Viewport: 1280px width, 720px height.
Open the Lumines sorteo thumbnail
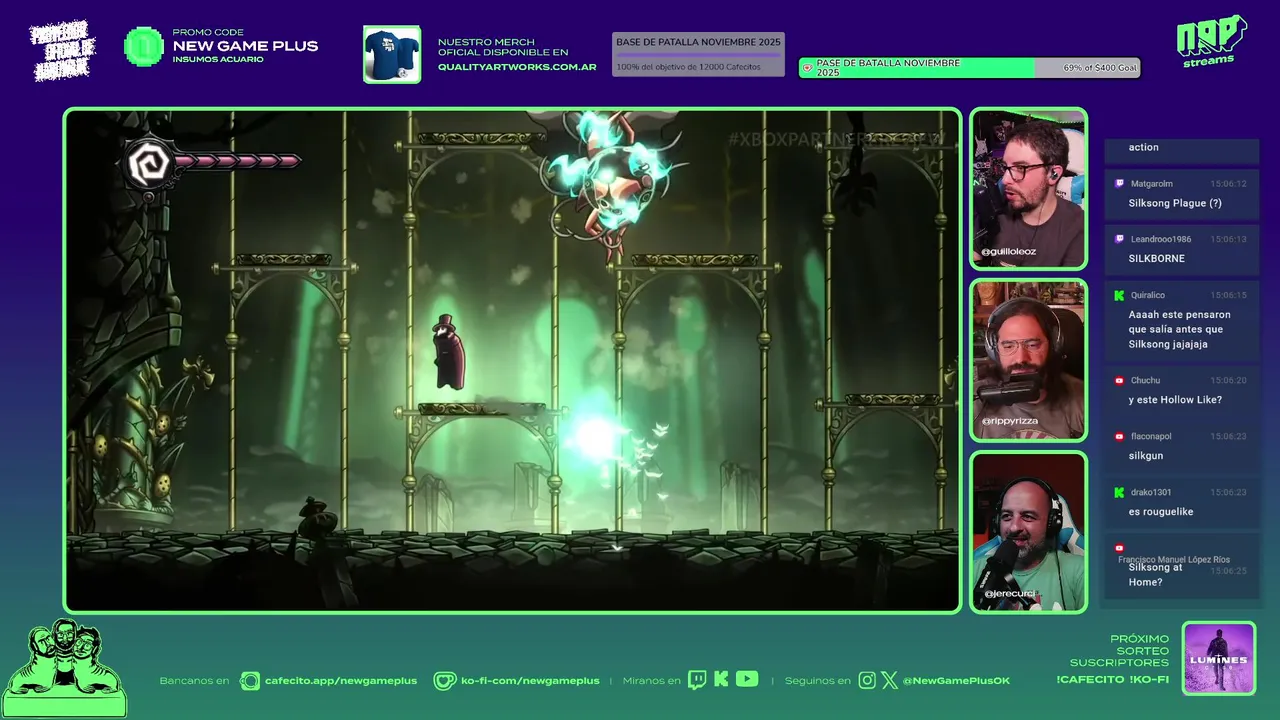pyautogui.click(x=1218, y=658)
